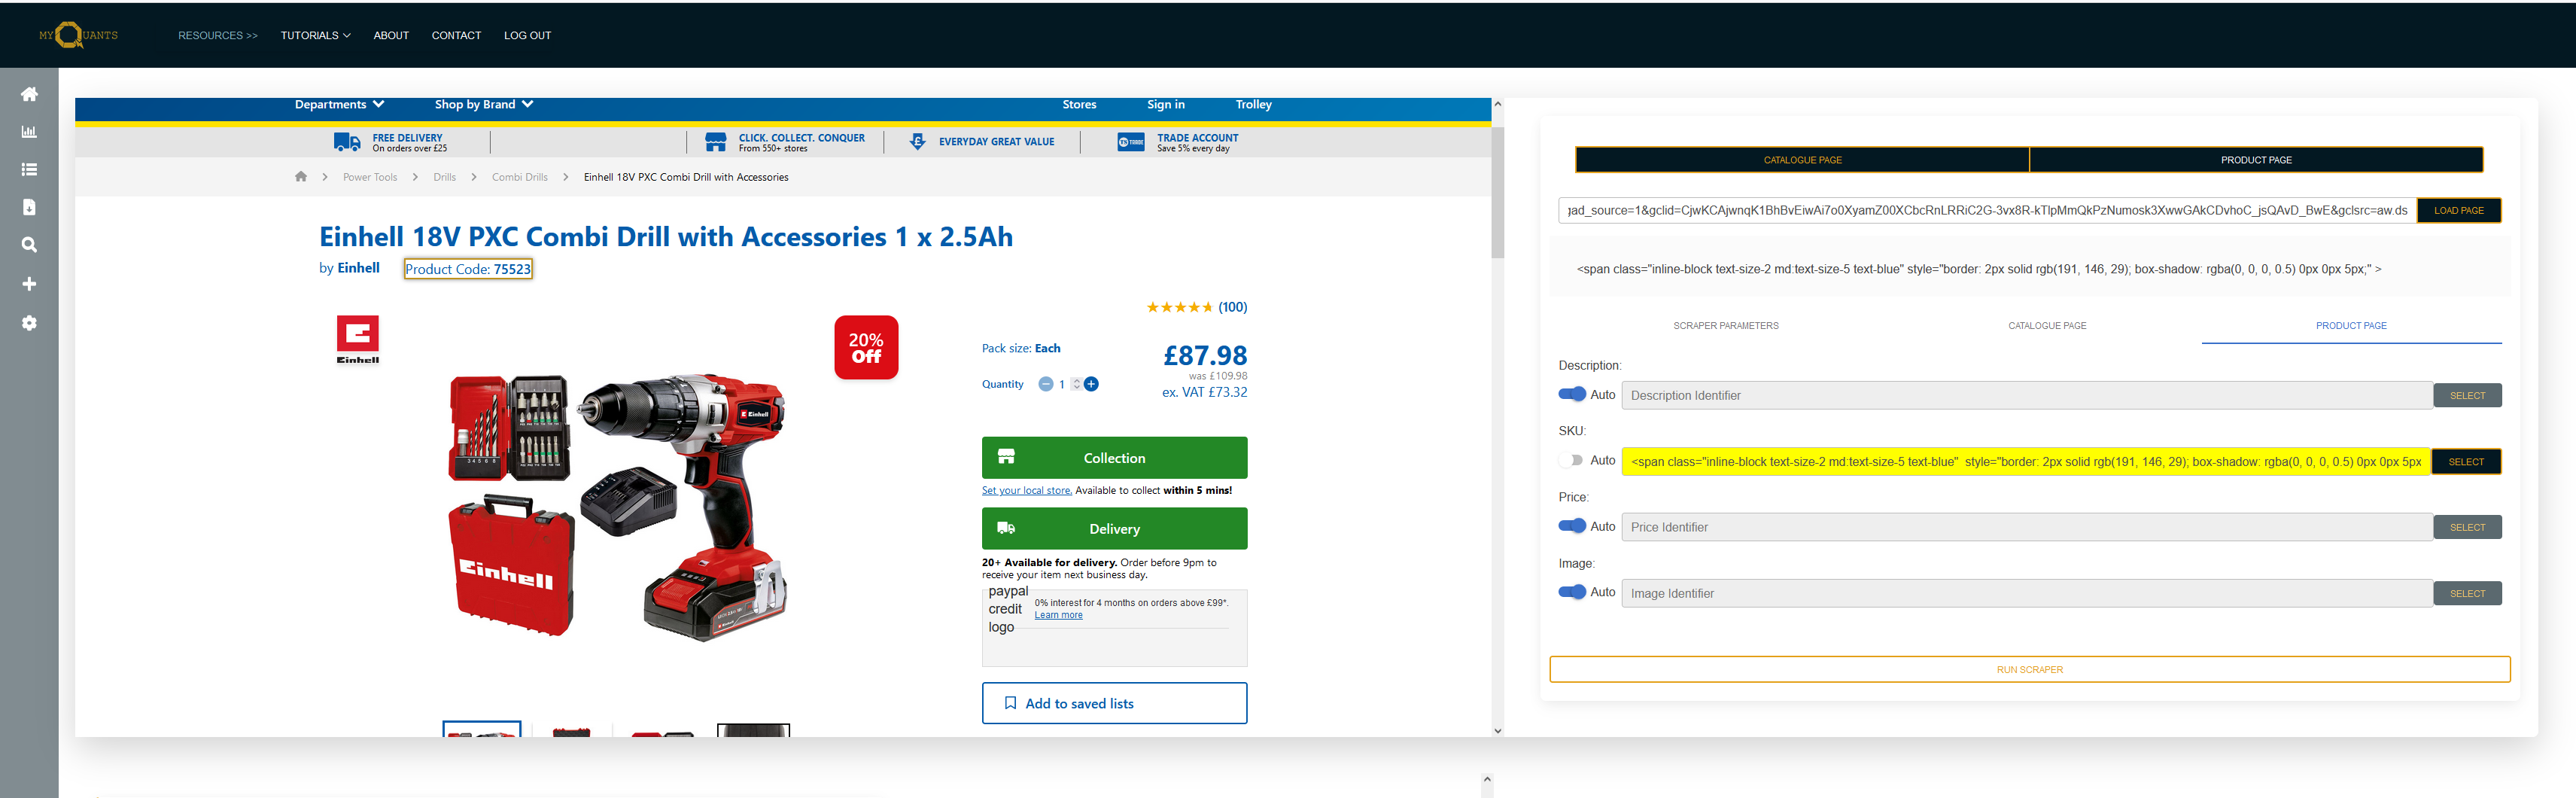Click the plus icon in left sidebar
The image size is (2576, 798).
(x=29, y=284)
